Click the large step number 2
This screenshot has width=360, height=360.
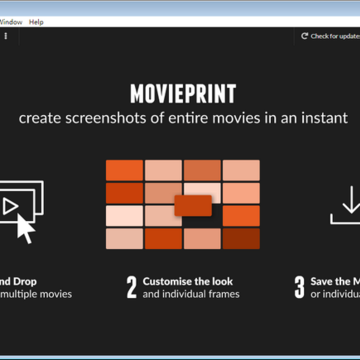click(x=132, y=287)
